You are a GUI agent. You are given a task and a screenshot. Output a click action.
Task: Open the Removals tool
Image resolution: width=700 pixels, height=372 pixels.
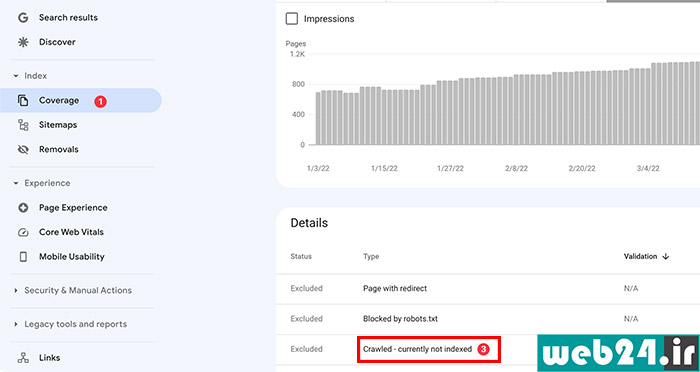click(59, 150)
